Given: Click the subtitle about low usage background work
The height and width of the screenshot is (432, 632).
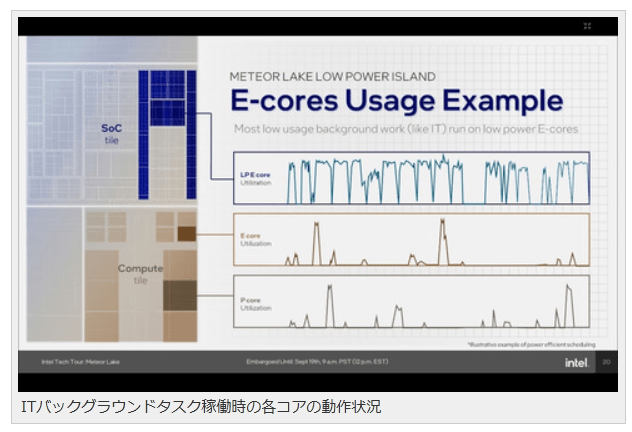Looking at the screenshot, I should [x=405, y=130].
